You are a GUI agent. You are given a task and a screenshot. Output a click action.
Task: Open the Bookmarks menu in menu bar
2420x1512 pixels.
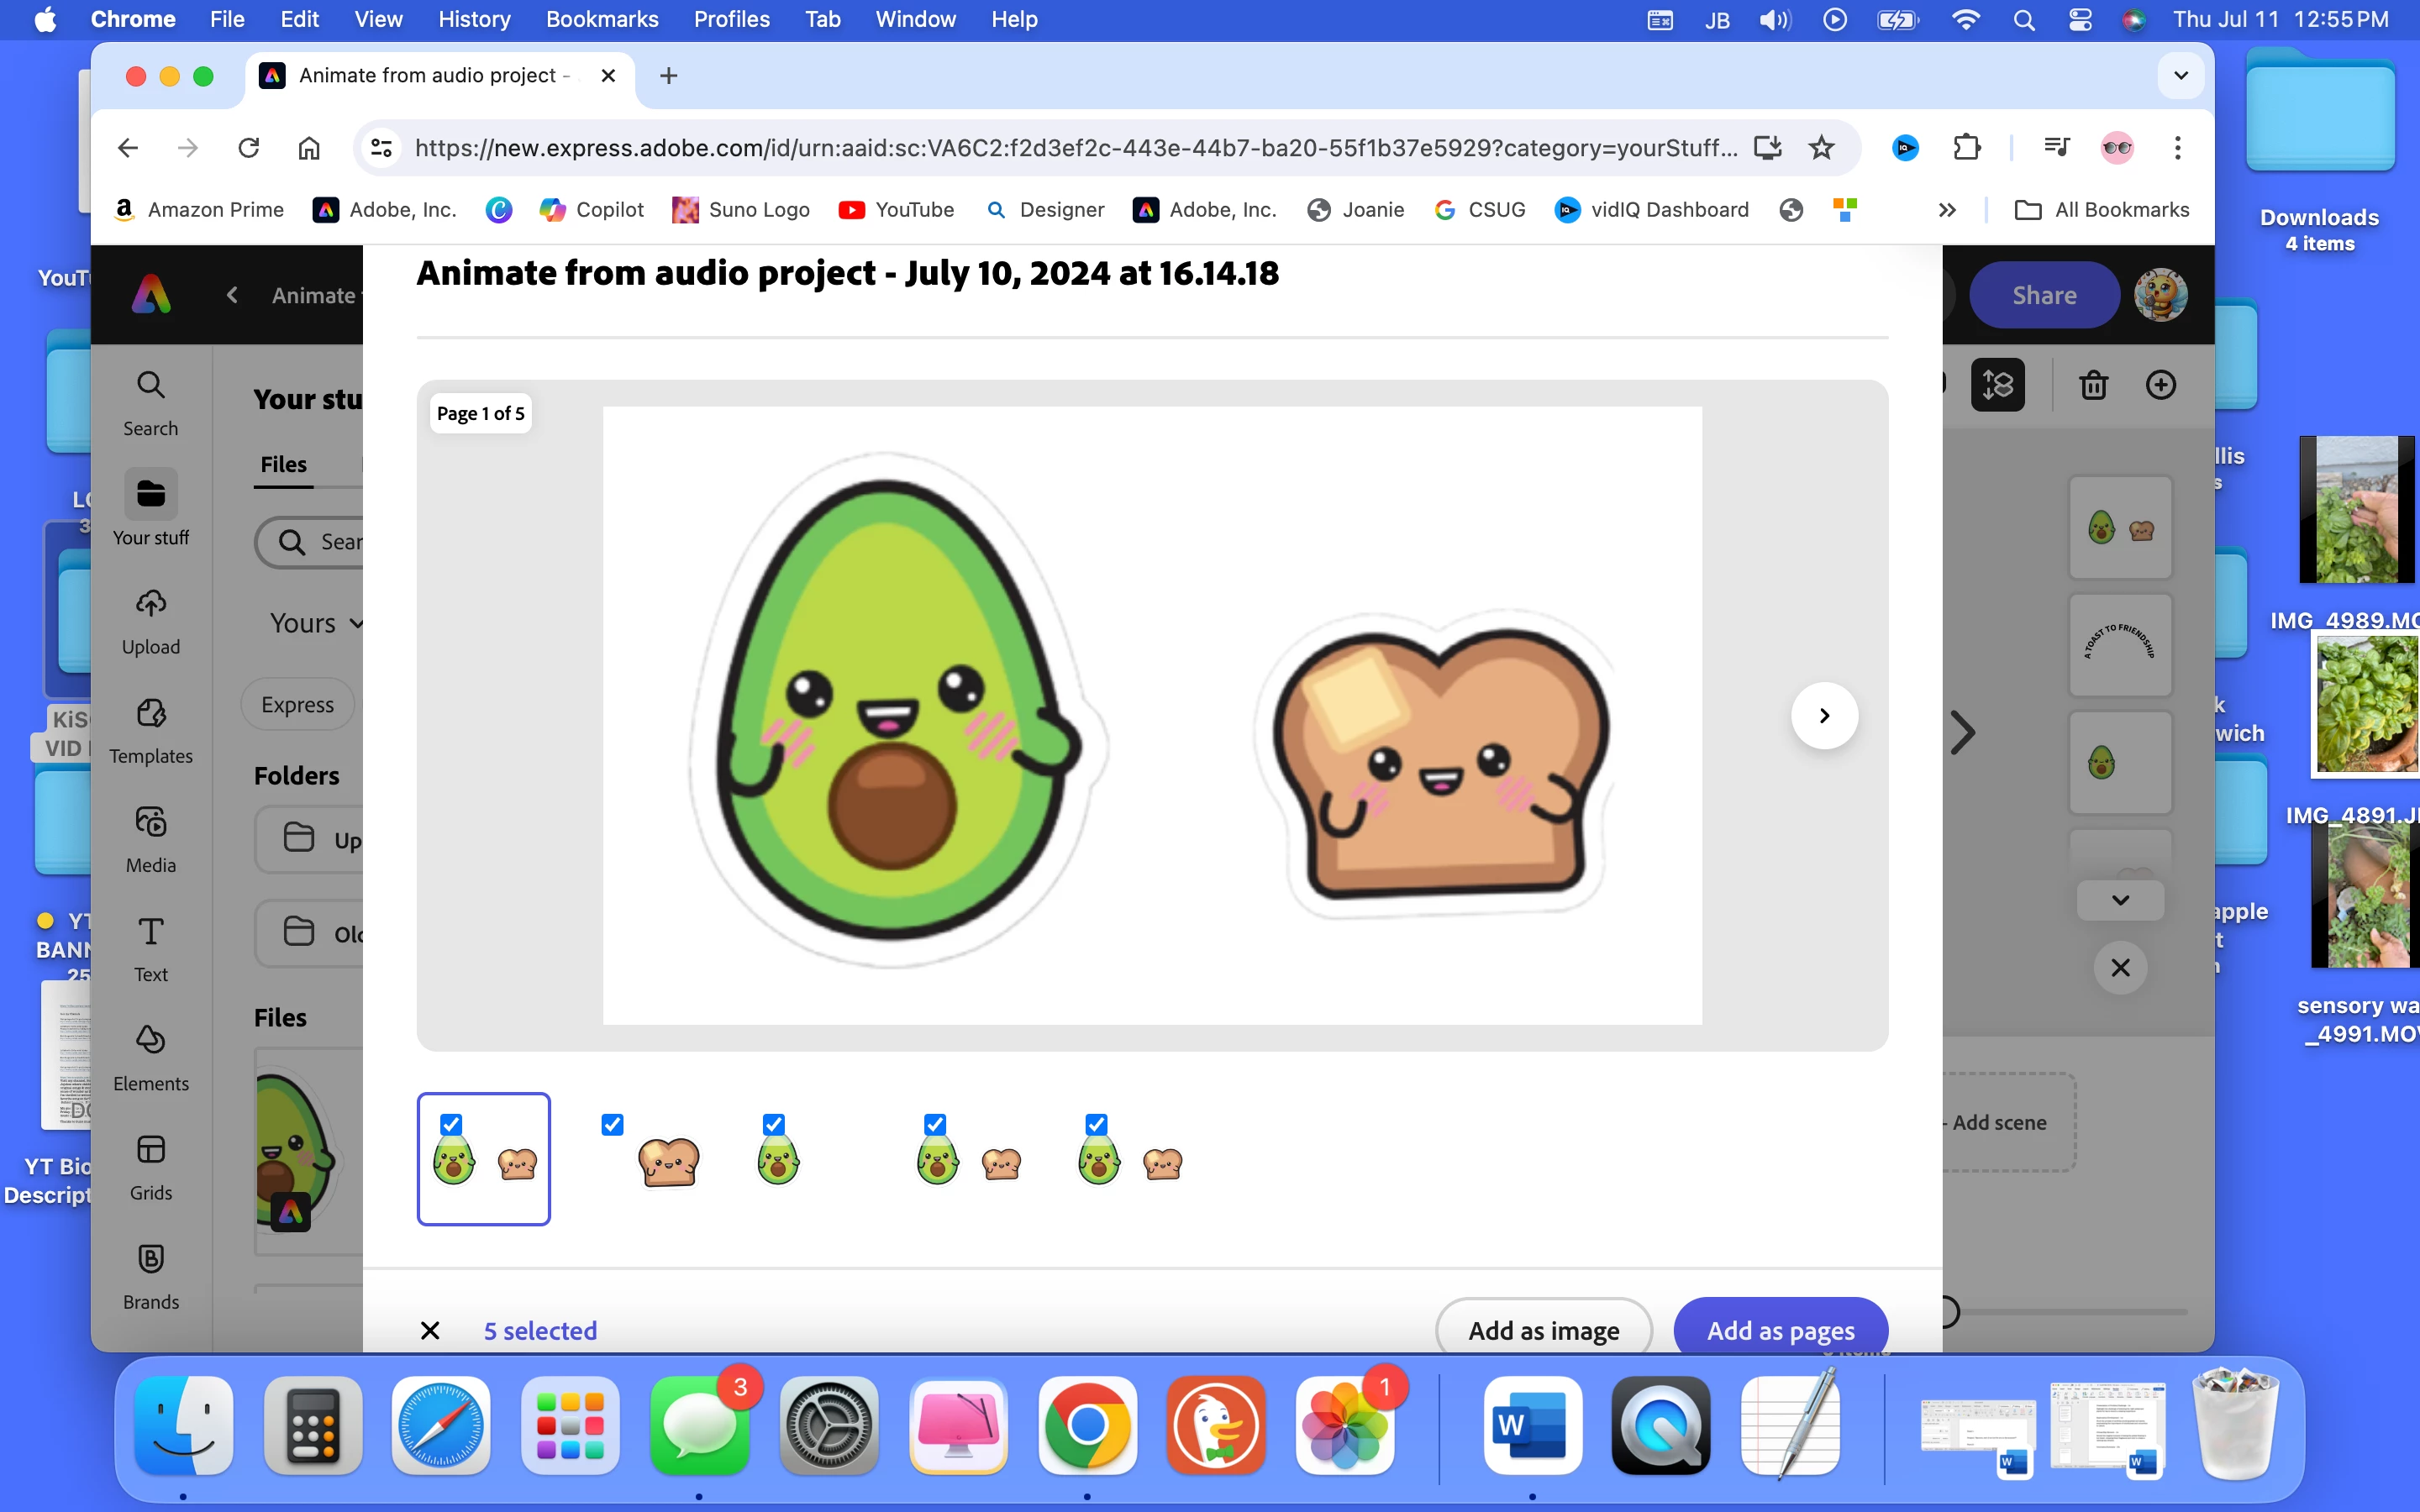click(x=601, y=19)
